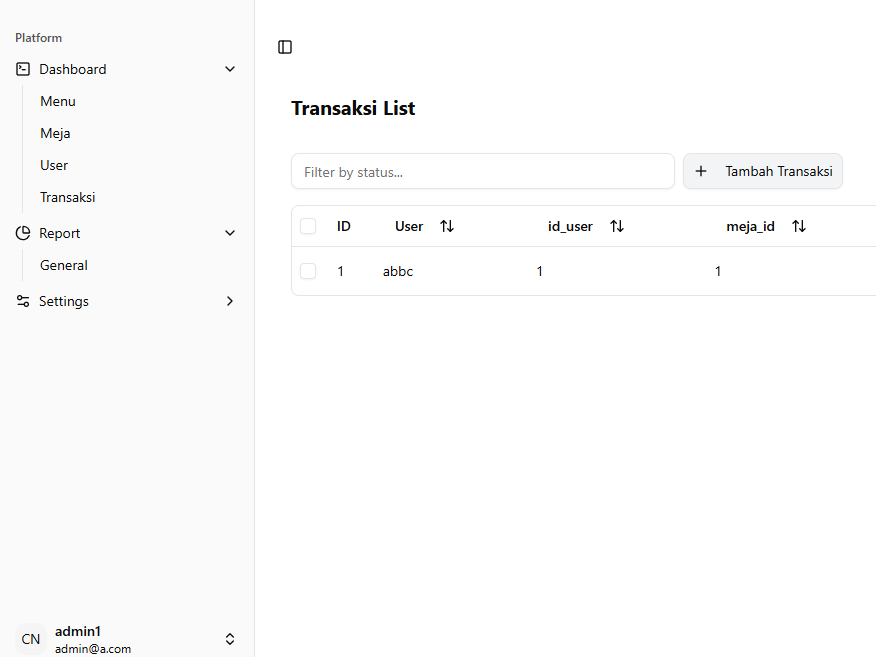Check the row 1 abbc checkbox
Image resolution: width=876 pixels, height=657 pixels.
click(x=308, y=271)
